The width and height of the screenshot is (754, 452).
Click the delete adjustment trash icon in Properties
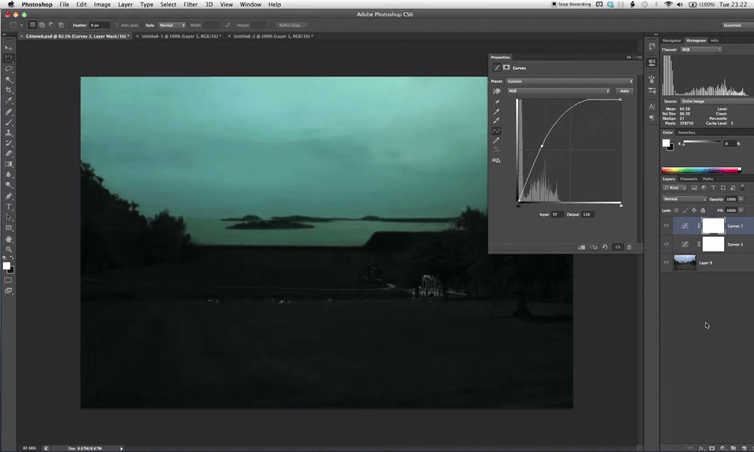pos(630,247)
